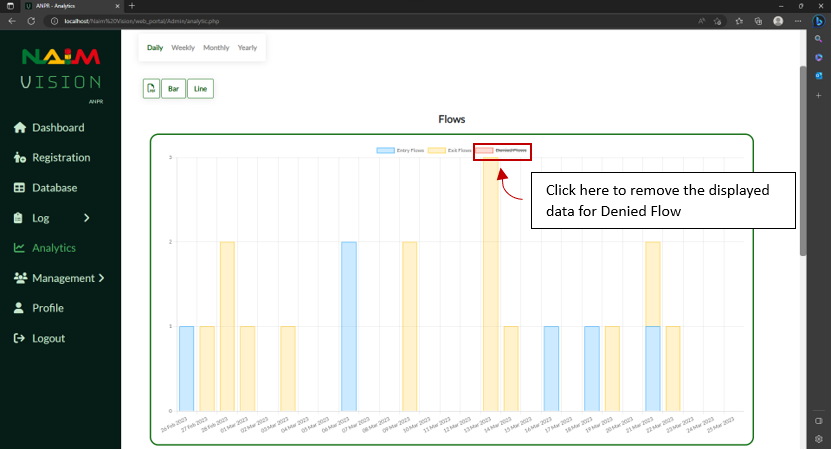Click the Registration icon in sidebar
Screen dimensions: 833x450
click(x=20, y=157)
